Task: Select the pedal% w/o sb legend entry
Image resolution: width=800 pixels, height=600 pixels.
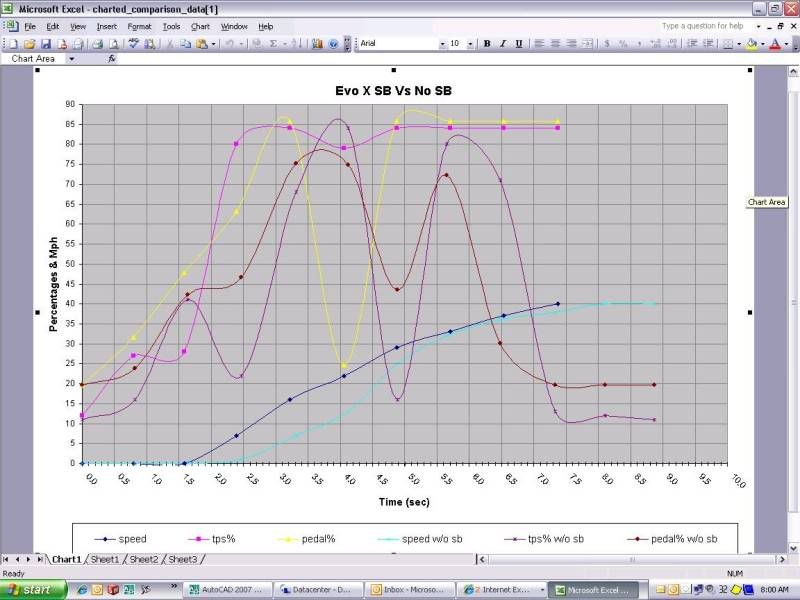Action: point(672,539)
